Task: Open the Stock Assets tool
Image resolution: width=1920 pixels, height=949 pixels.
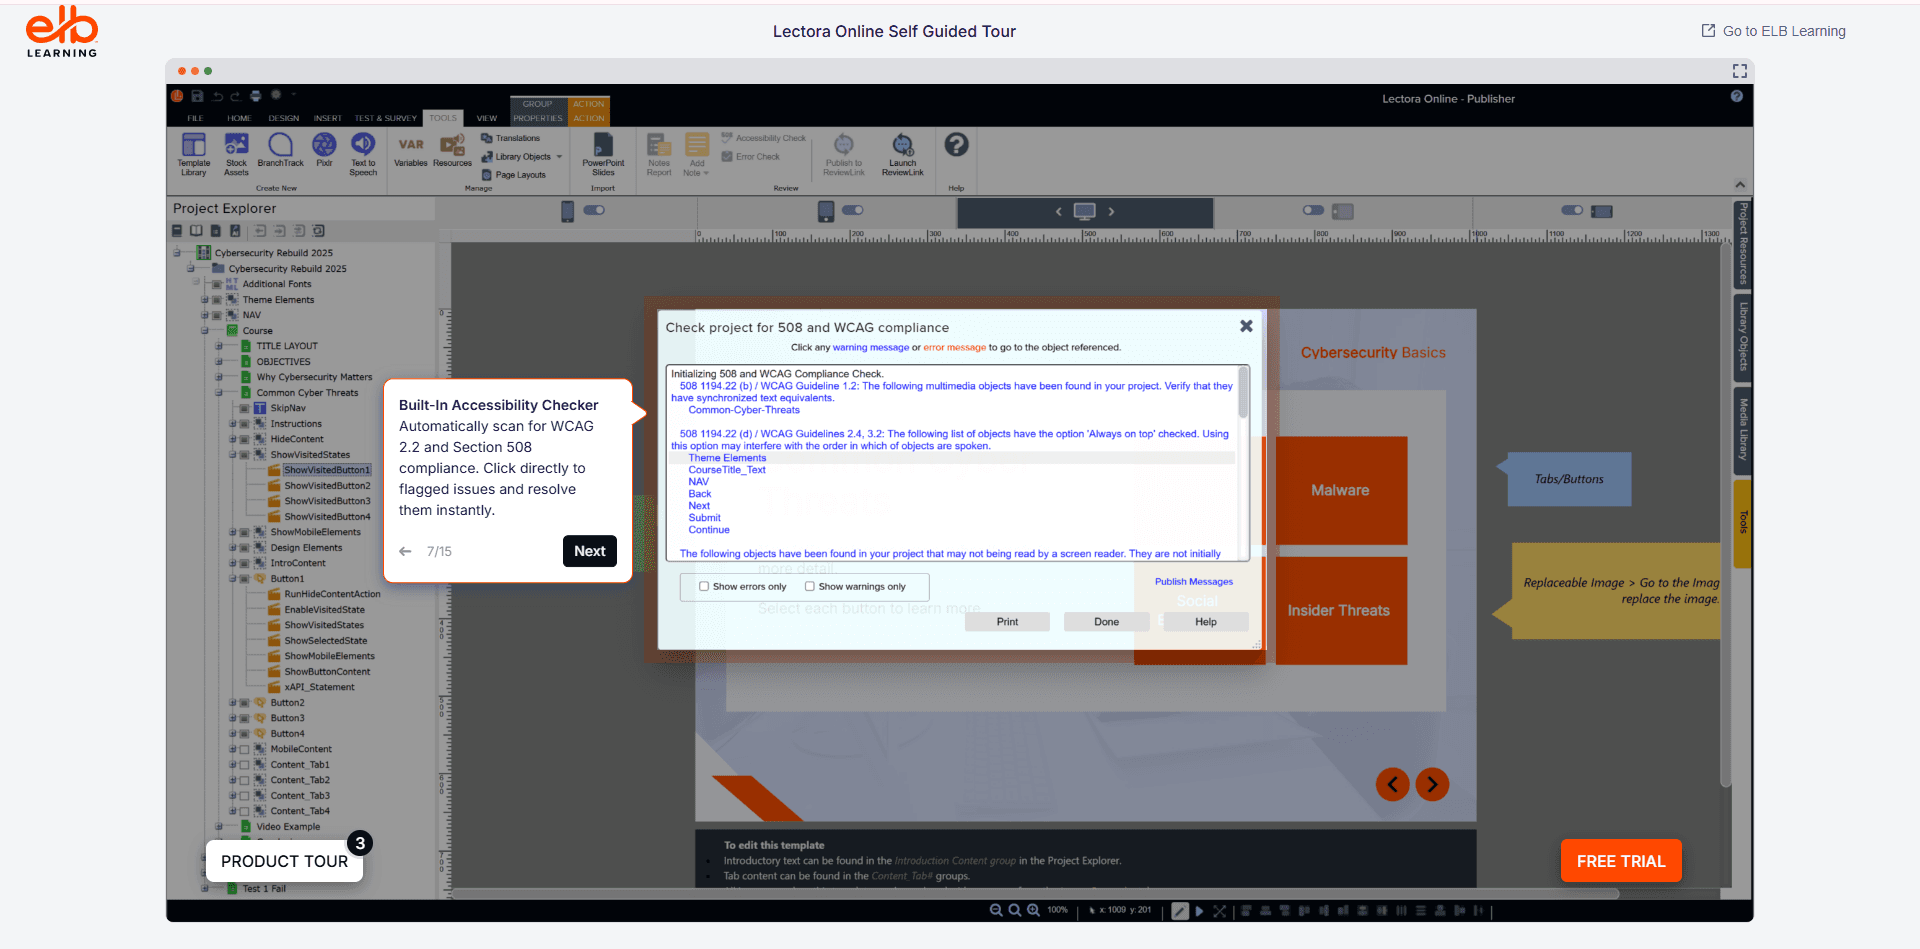Action: (x=236, y=155)
